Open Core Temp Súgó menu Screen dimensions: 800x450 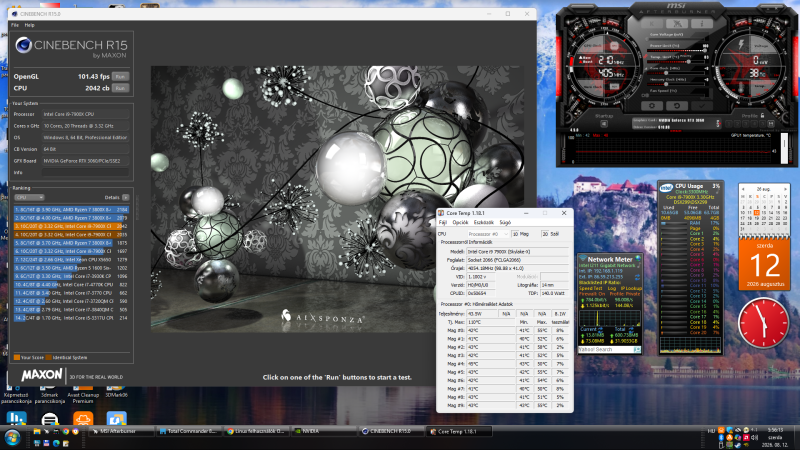click(x=505, y=222)
